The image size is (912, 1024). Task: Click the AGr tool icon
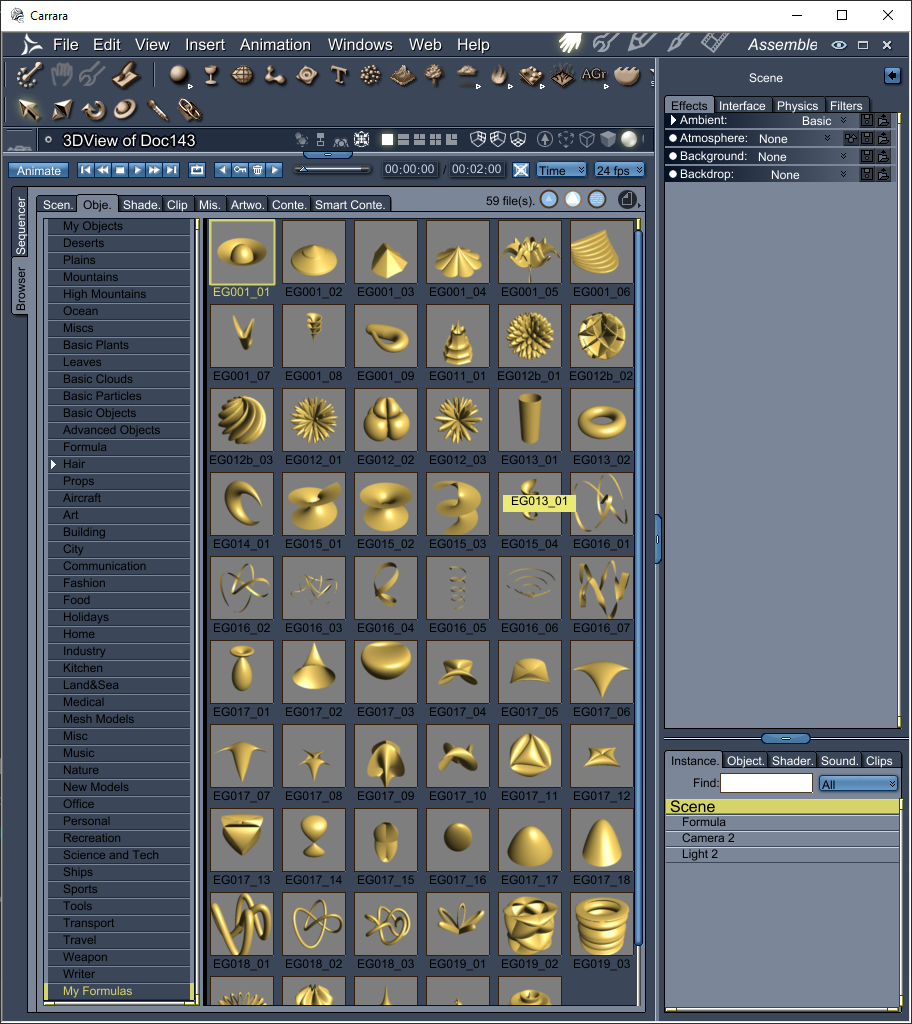coord(594,75)
